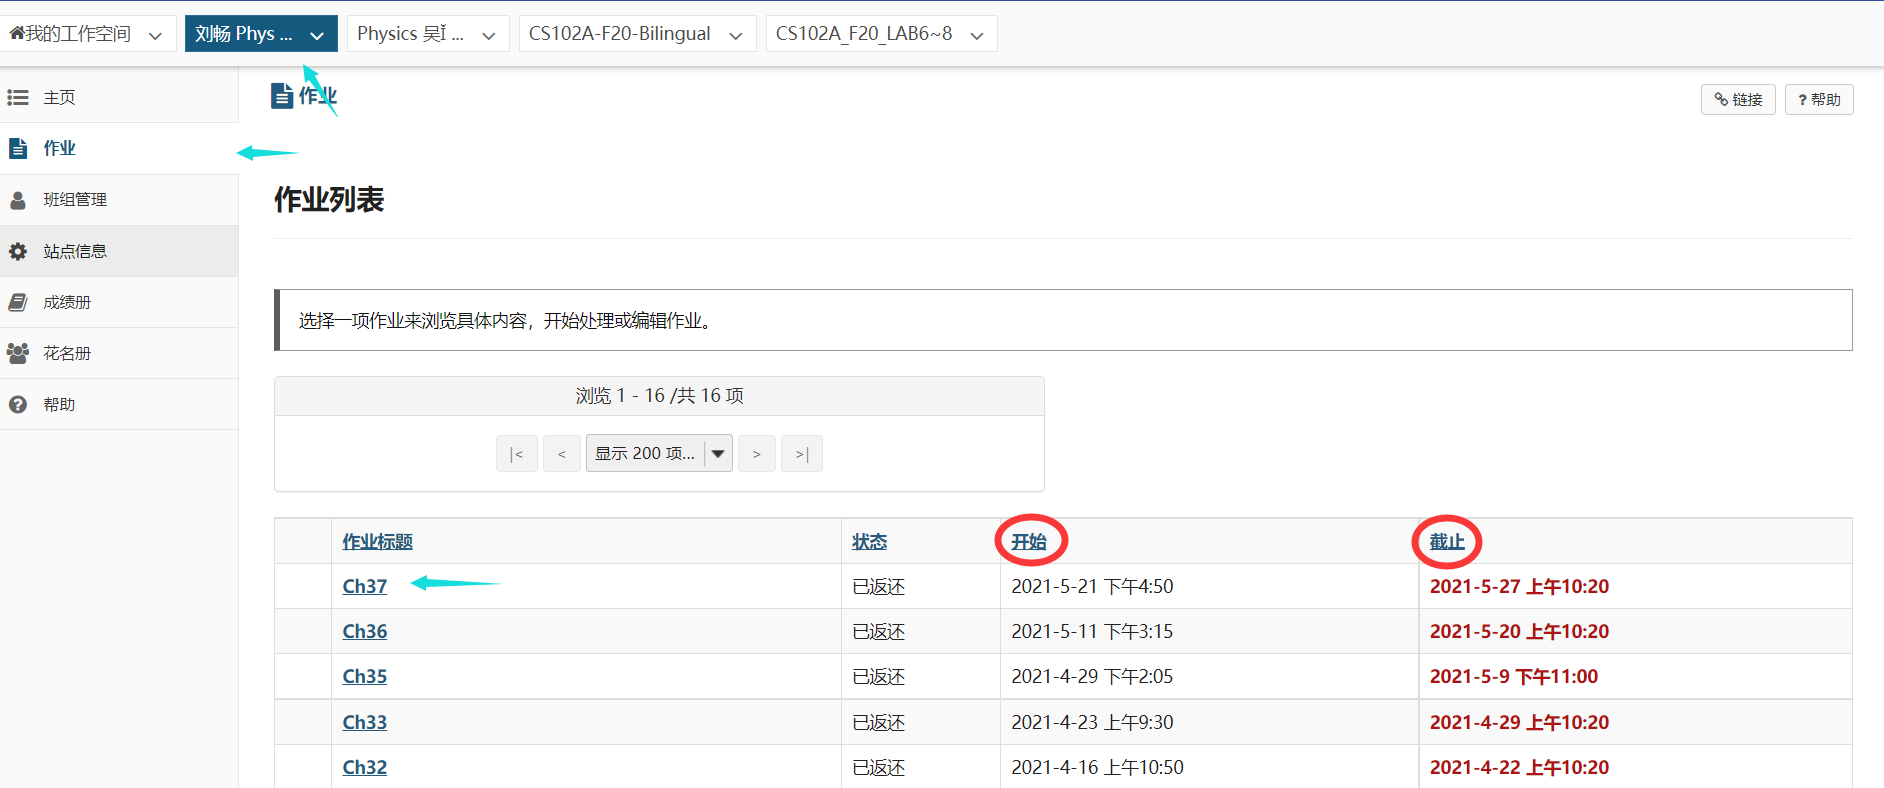Click the 帮助 button at top right
Viewport: 1884px width, 788px height.
[1818, 100]
